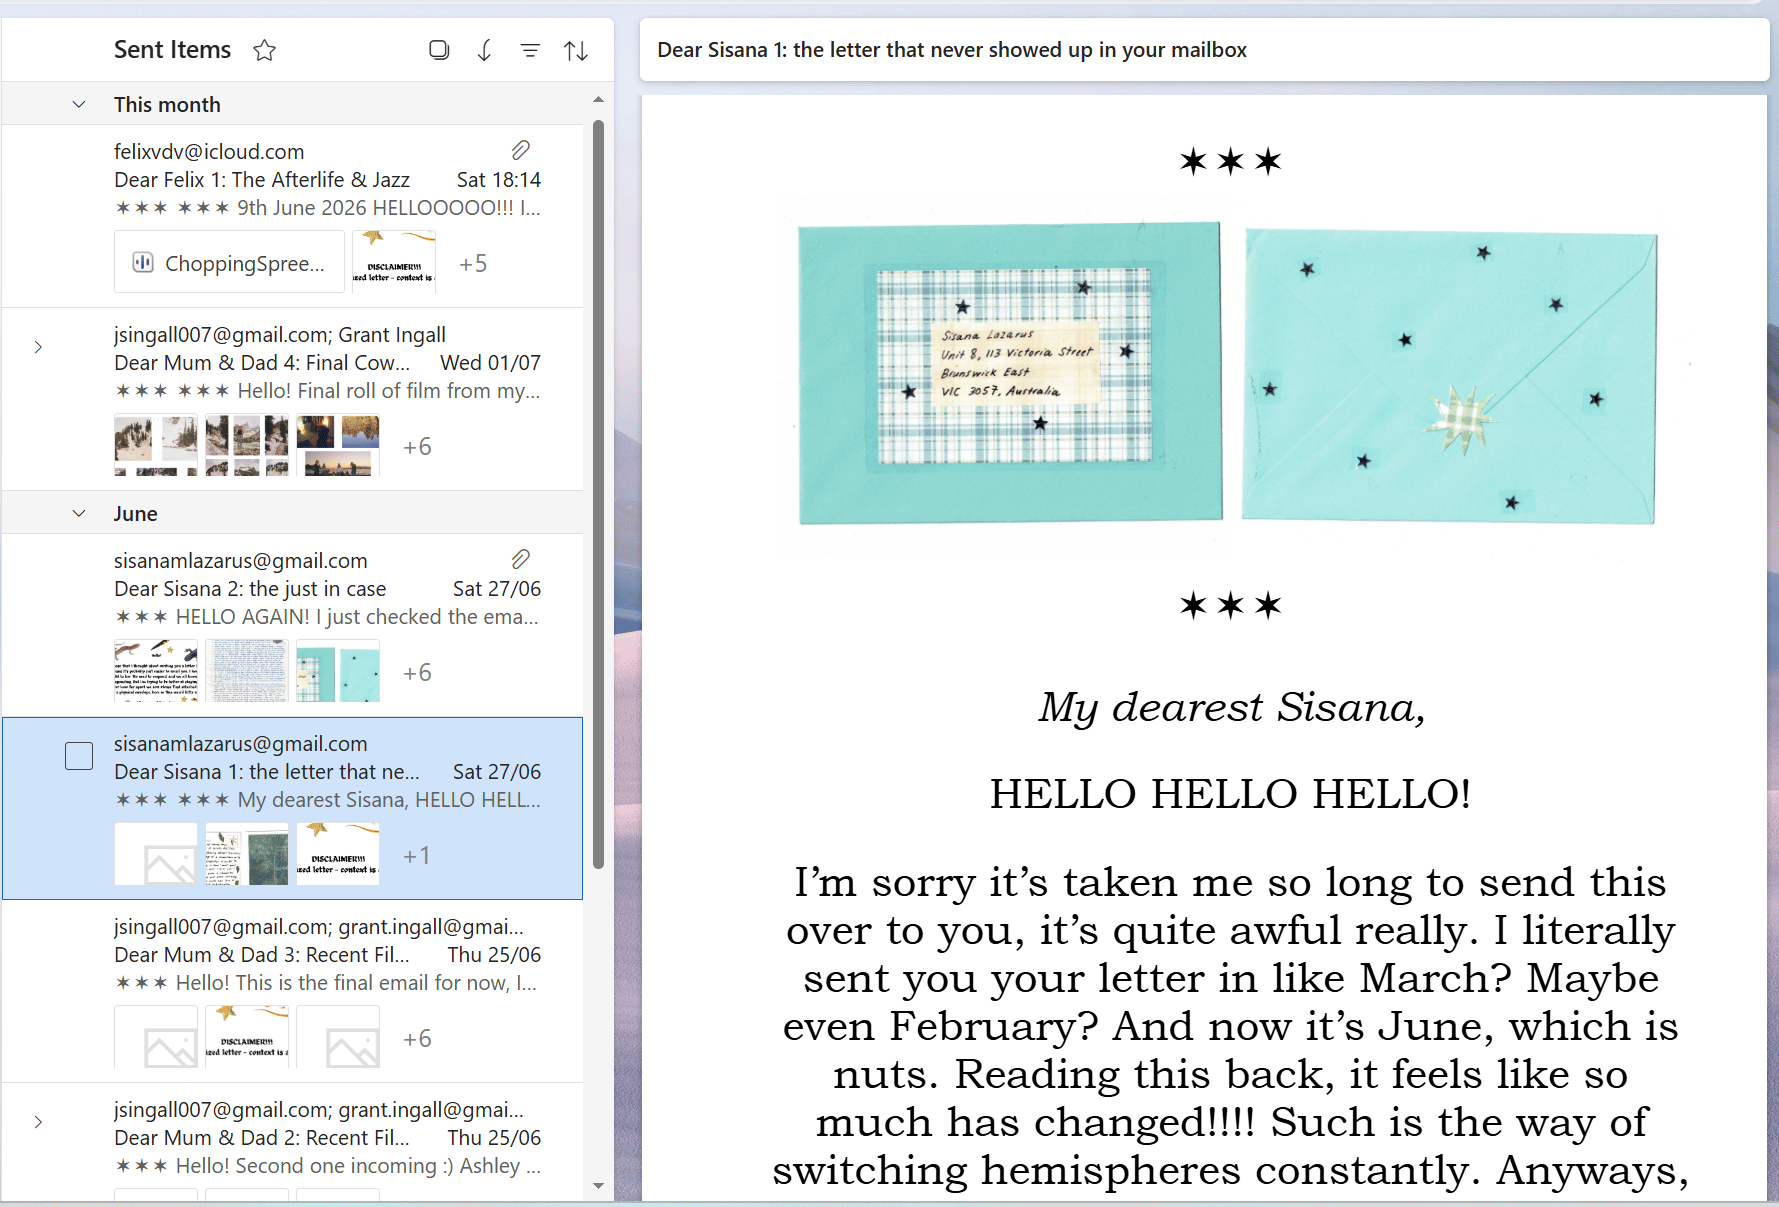Click scroll up arrow of message list
Image resolution: width=1779 pixels, height=1207 pixels.
[598, 99]
